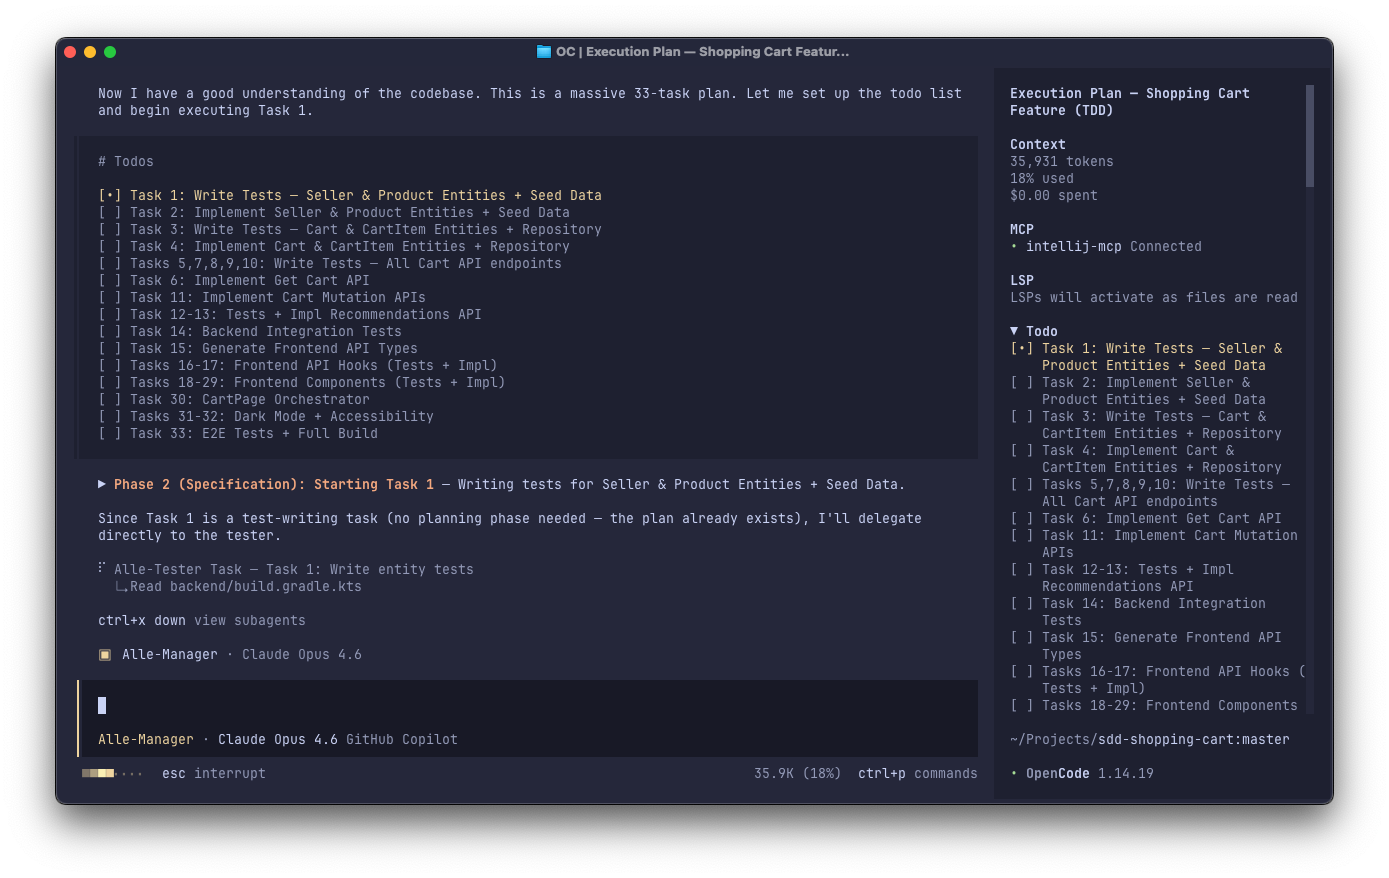1389x878 pixels.
Task: Click OpenCode 1.14.19 version label
Action: [1090, 774]
